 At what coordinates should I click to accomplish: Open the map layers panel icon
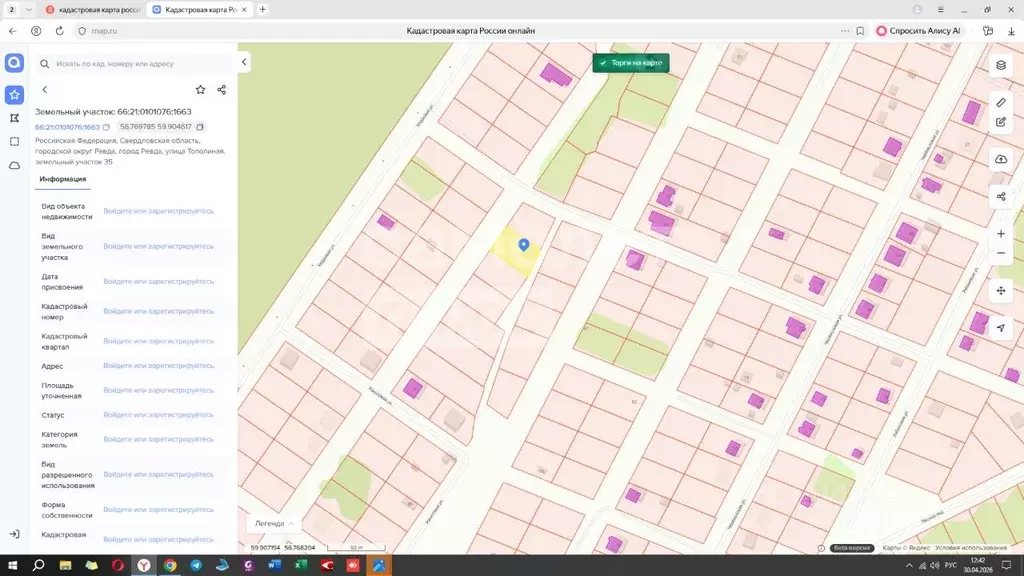[x=1000, y=65]
